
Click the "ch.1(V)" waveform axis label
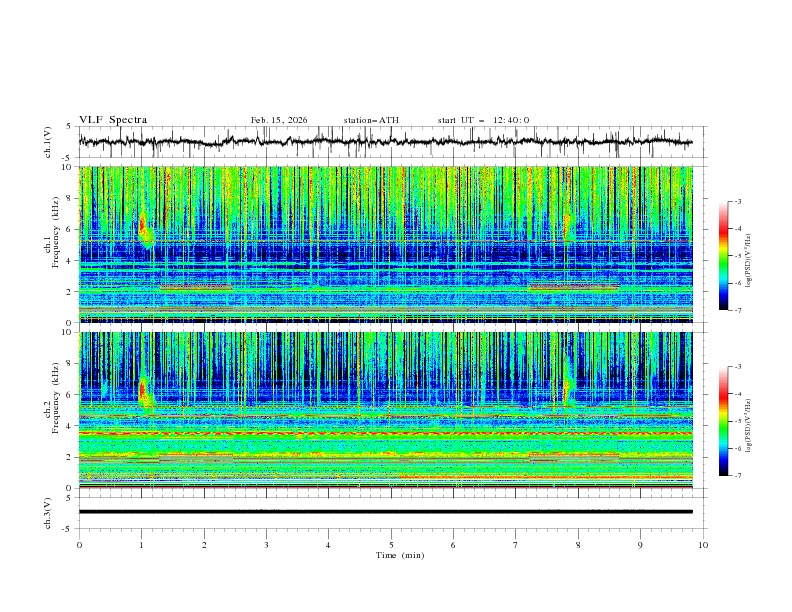tap(48, 142)
